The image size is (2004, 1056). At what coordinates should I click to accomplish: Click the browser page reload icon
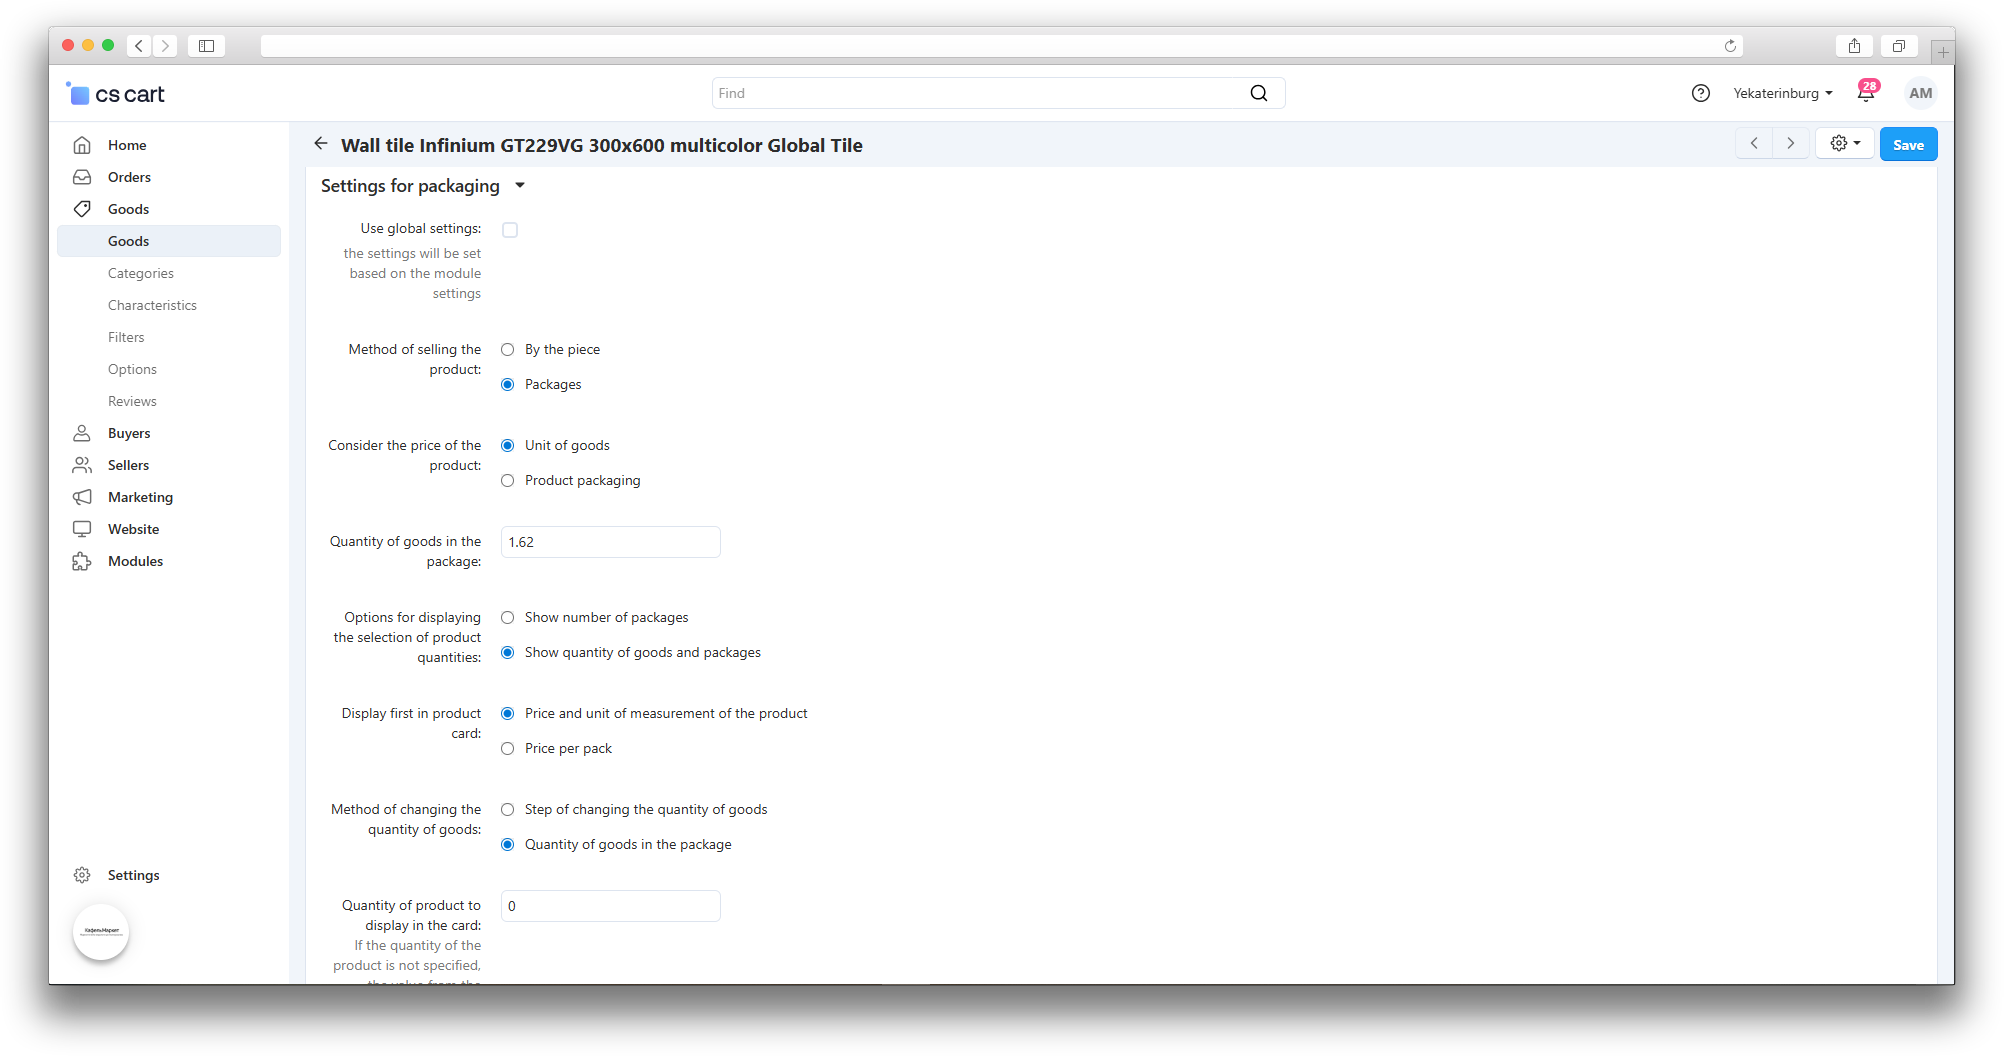tap(1730, 46)
